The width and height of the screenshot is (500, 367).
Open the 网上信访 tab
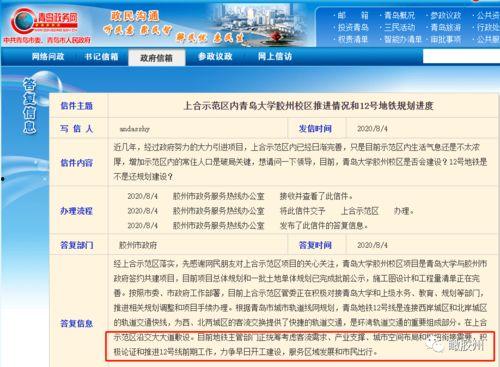[x=275, y=57]
